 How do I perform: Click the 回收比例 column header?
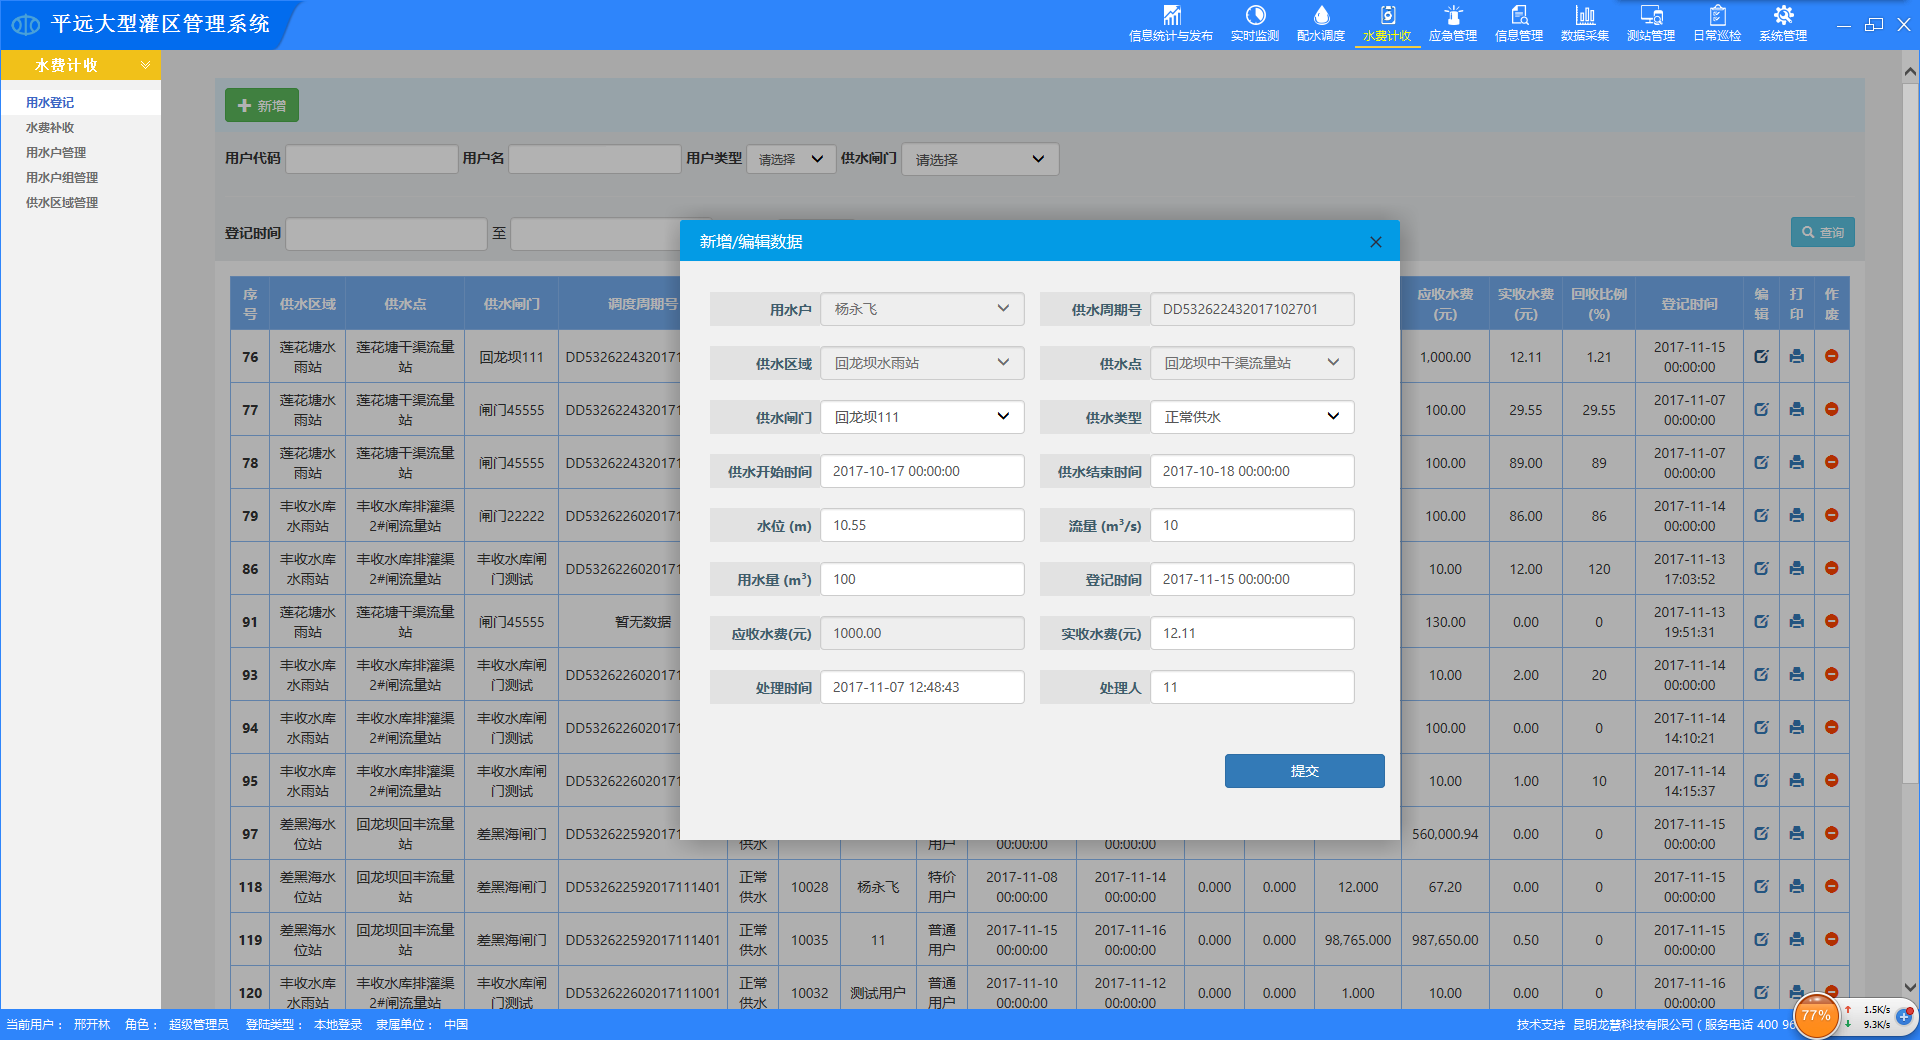(x=1599, y=304)
